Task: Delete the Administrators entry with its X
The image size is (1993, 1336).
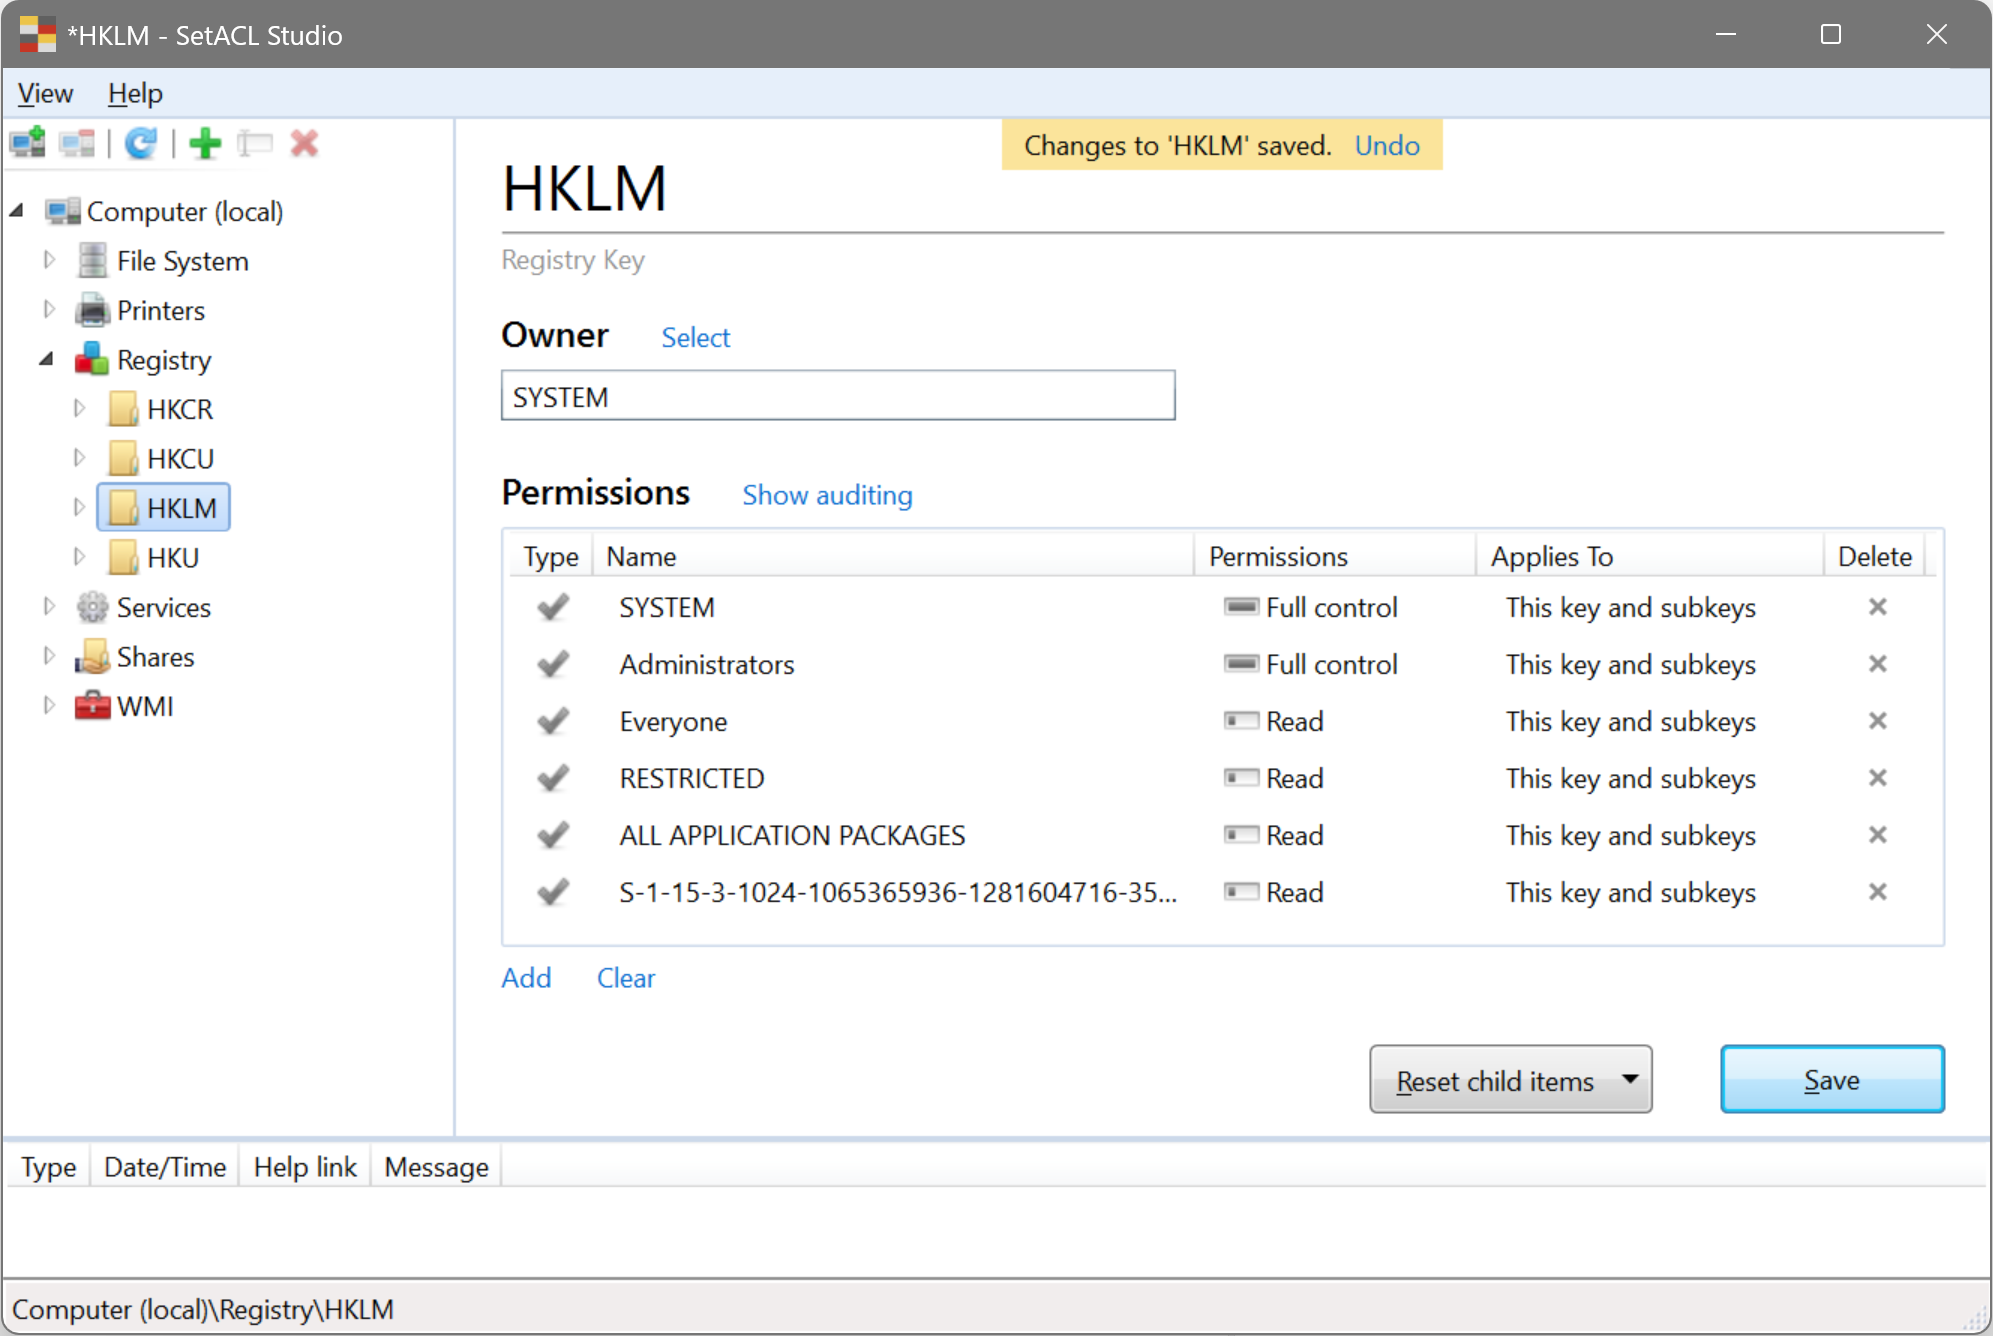Action: [1877, 664]
